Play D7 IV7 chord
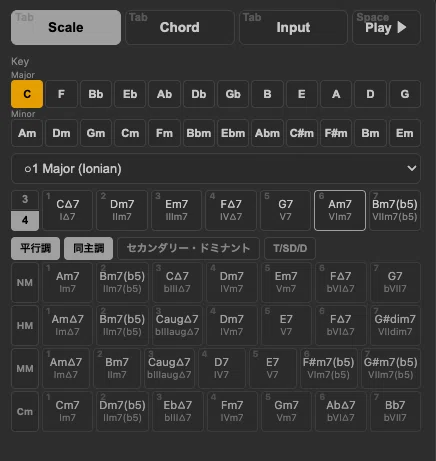This screenshot has height=461, width=436. tap(222, 369)
